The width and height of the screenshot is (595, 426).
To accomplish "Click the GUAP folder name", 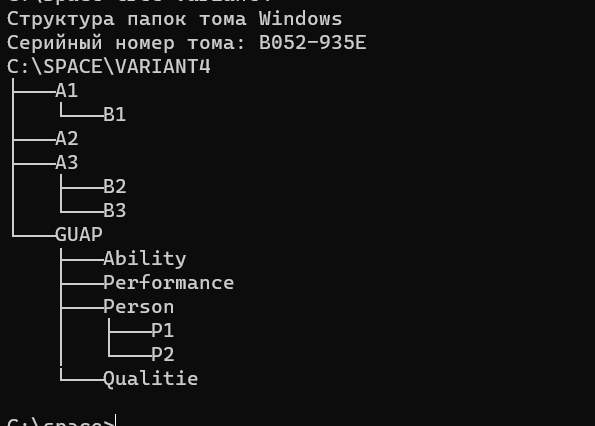I will pos(79,234).
